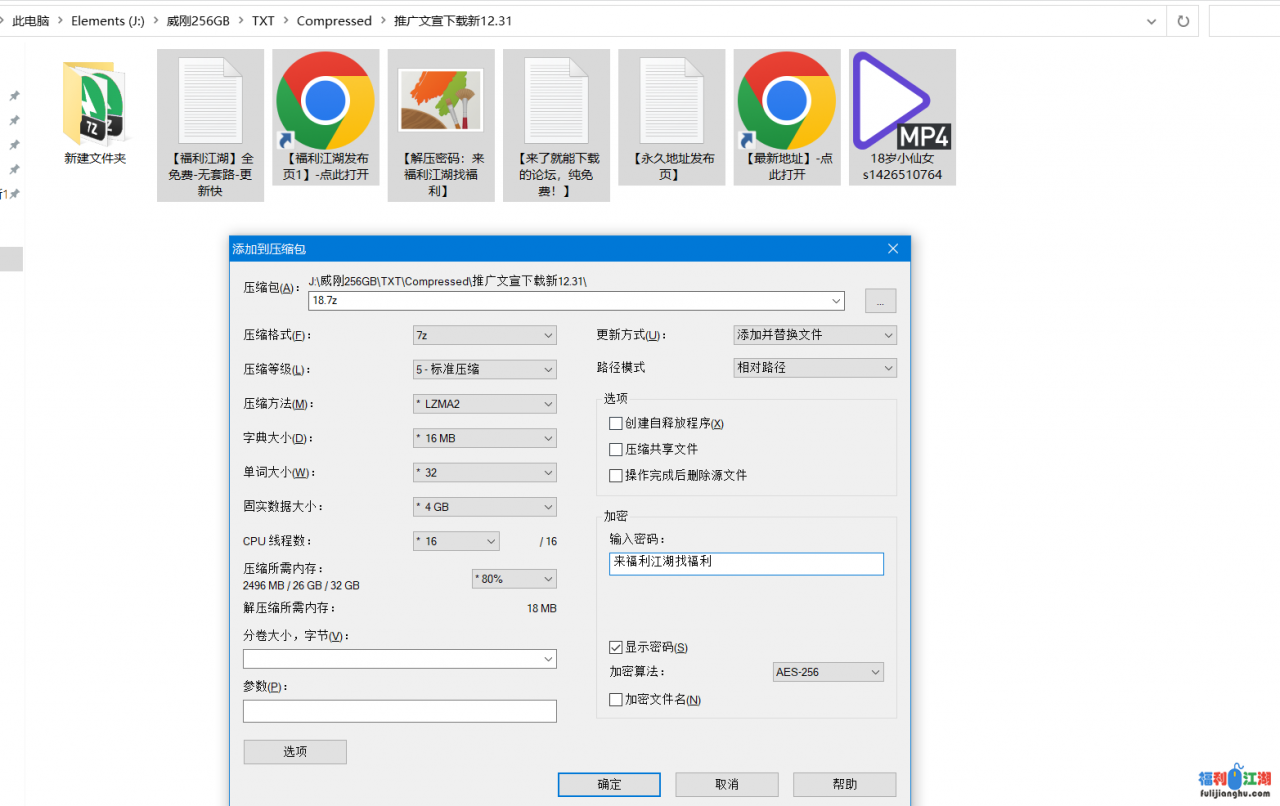Open archive path browser with ... button
1280x806 pixels.
coord(880,300)
